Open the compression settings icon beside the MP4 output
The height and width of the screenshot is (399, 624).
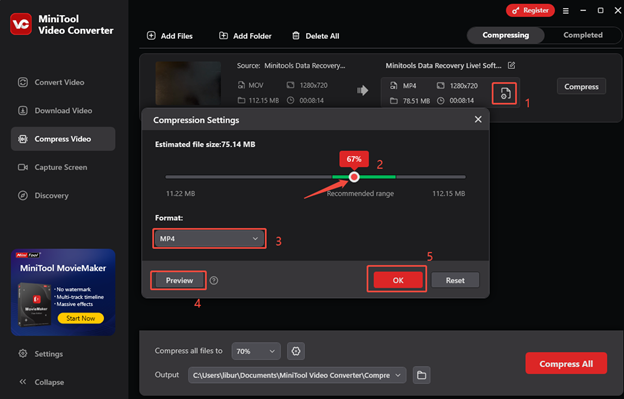[x=505, y=93]
